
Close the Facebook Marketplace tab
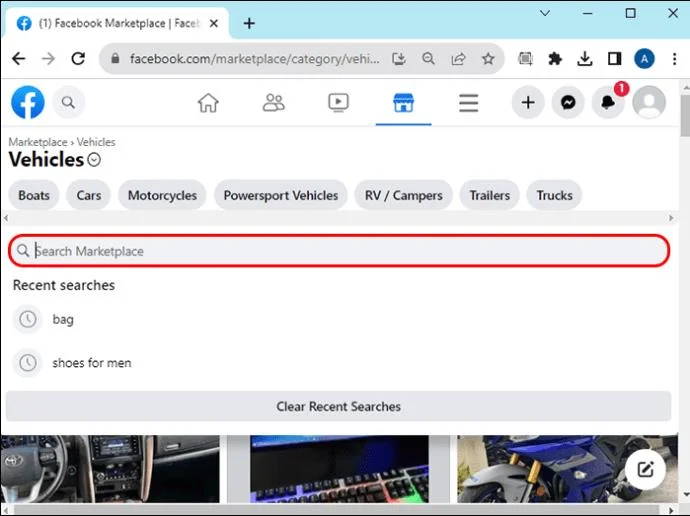pos(214,23)
